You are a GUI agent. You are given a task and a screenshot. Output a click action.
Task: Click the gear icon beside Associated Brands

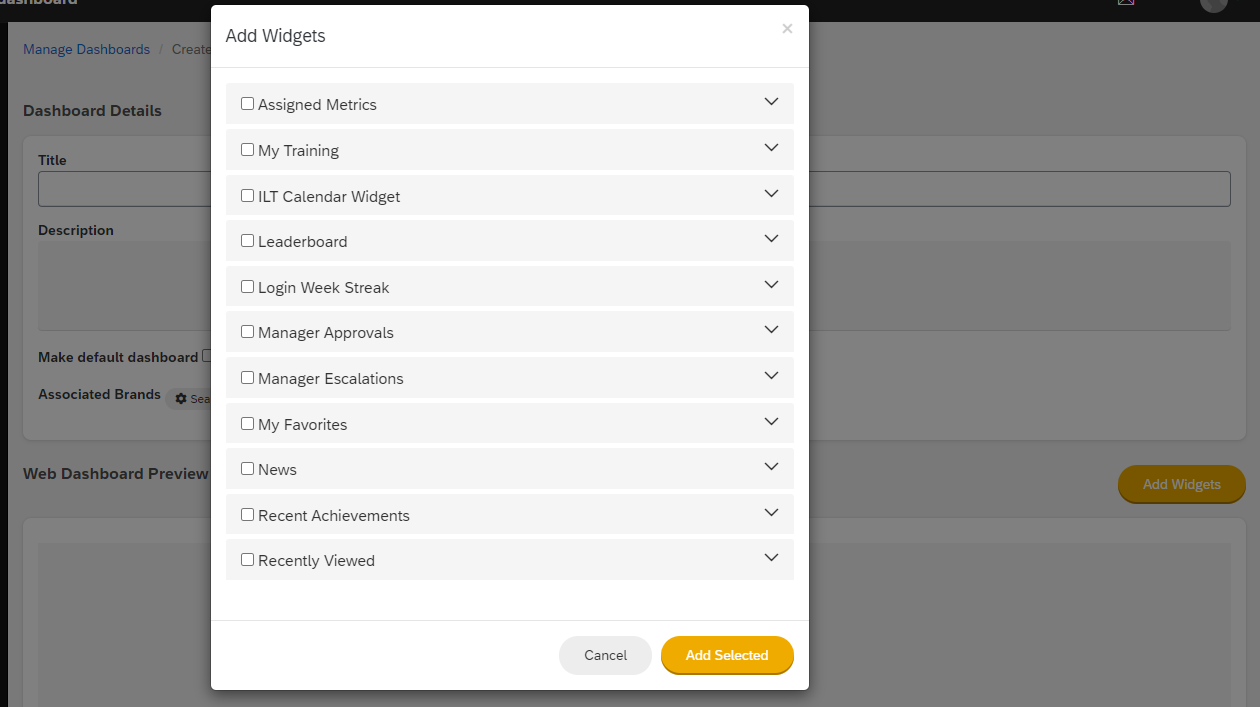click(181, 399)
